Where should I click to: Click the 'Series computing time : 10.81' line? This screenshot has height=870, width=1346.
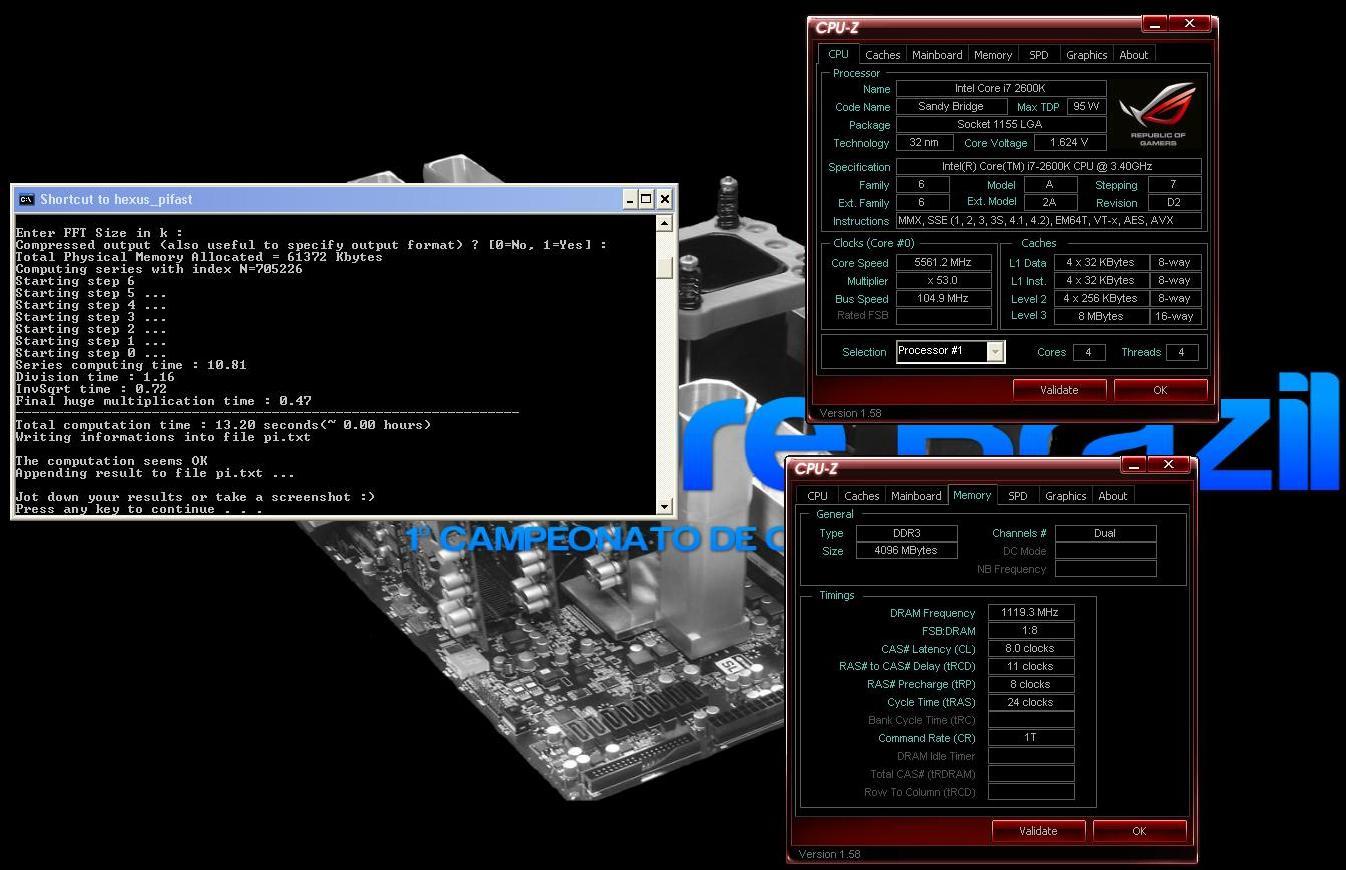tap(131, 365)
